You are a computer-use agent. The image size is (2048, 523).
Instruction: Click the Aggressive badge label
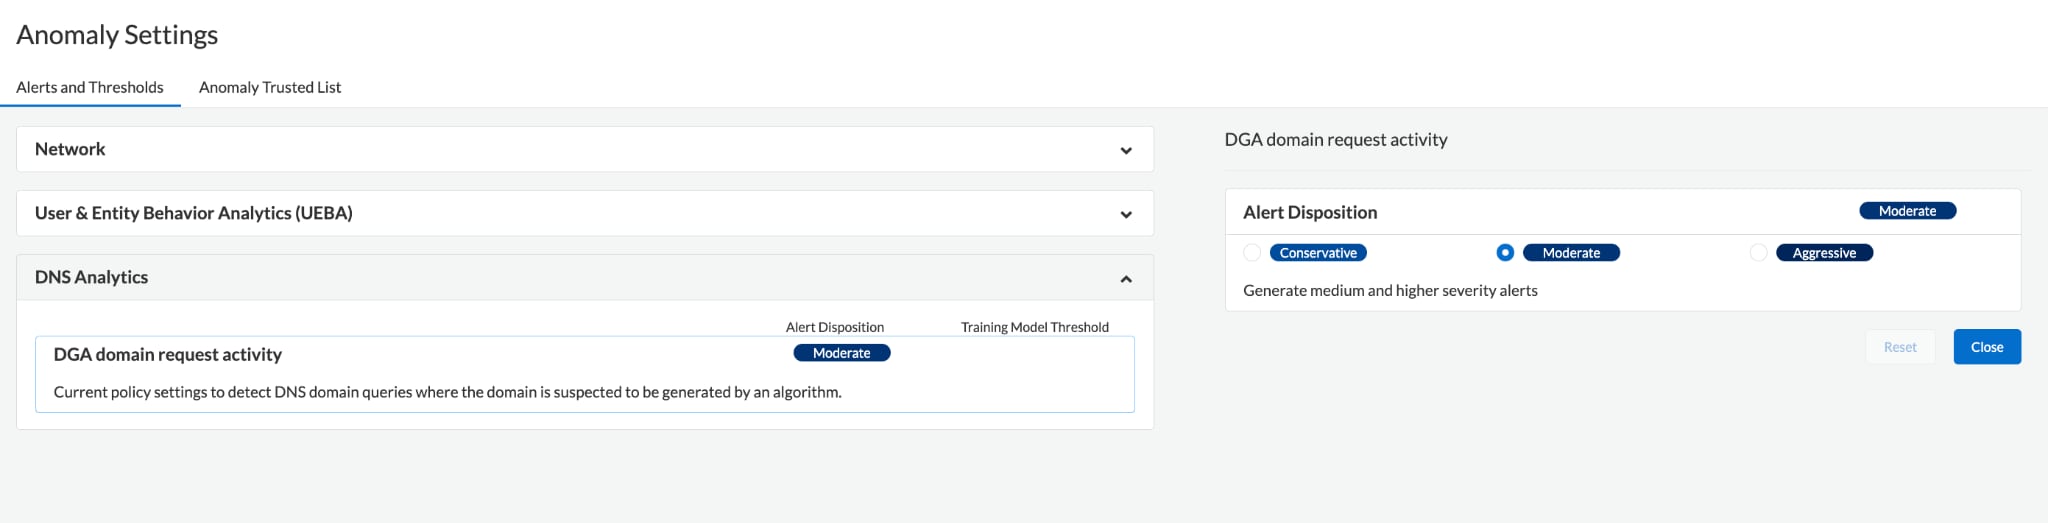(1824, 253)
